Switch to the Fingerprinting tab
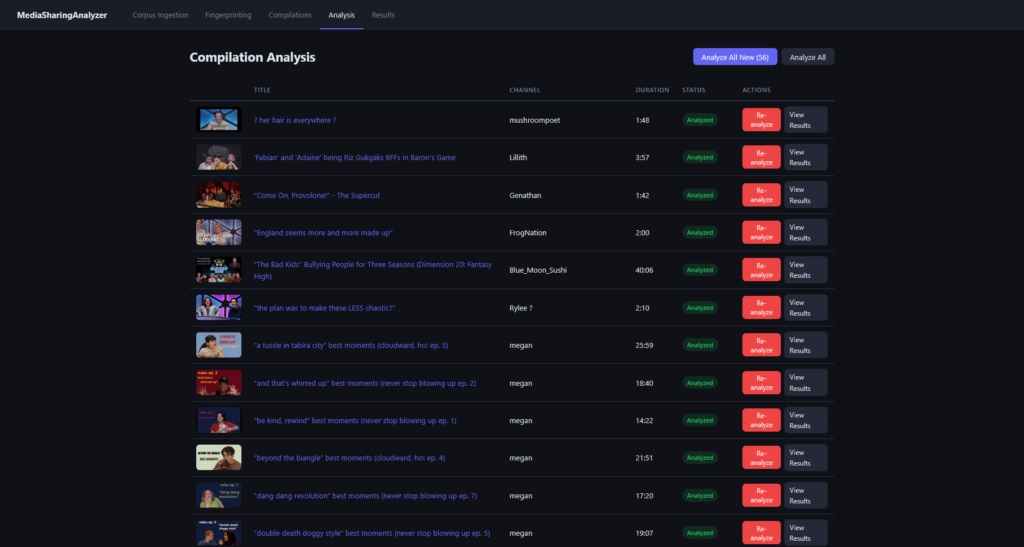Image resolution: width=1024 pixels, height=547 pixels. pos(229,15)
